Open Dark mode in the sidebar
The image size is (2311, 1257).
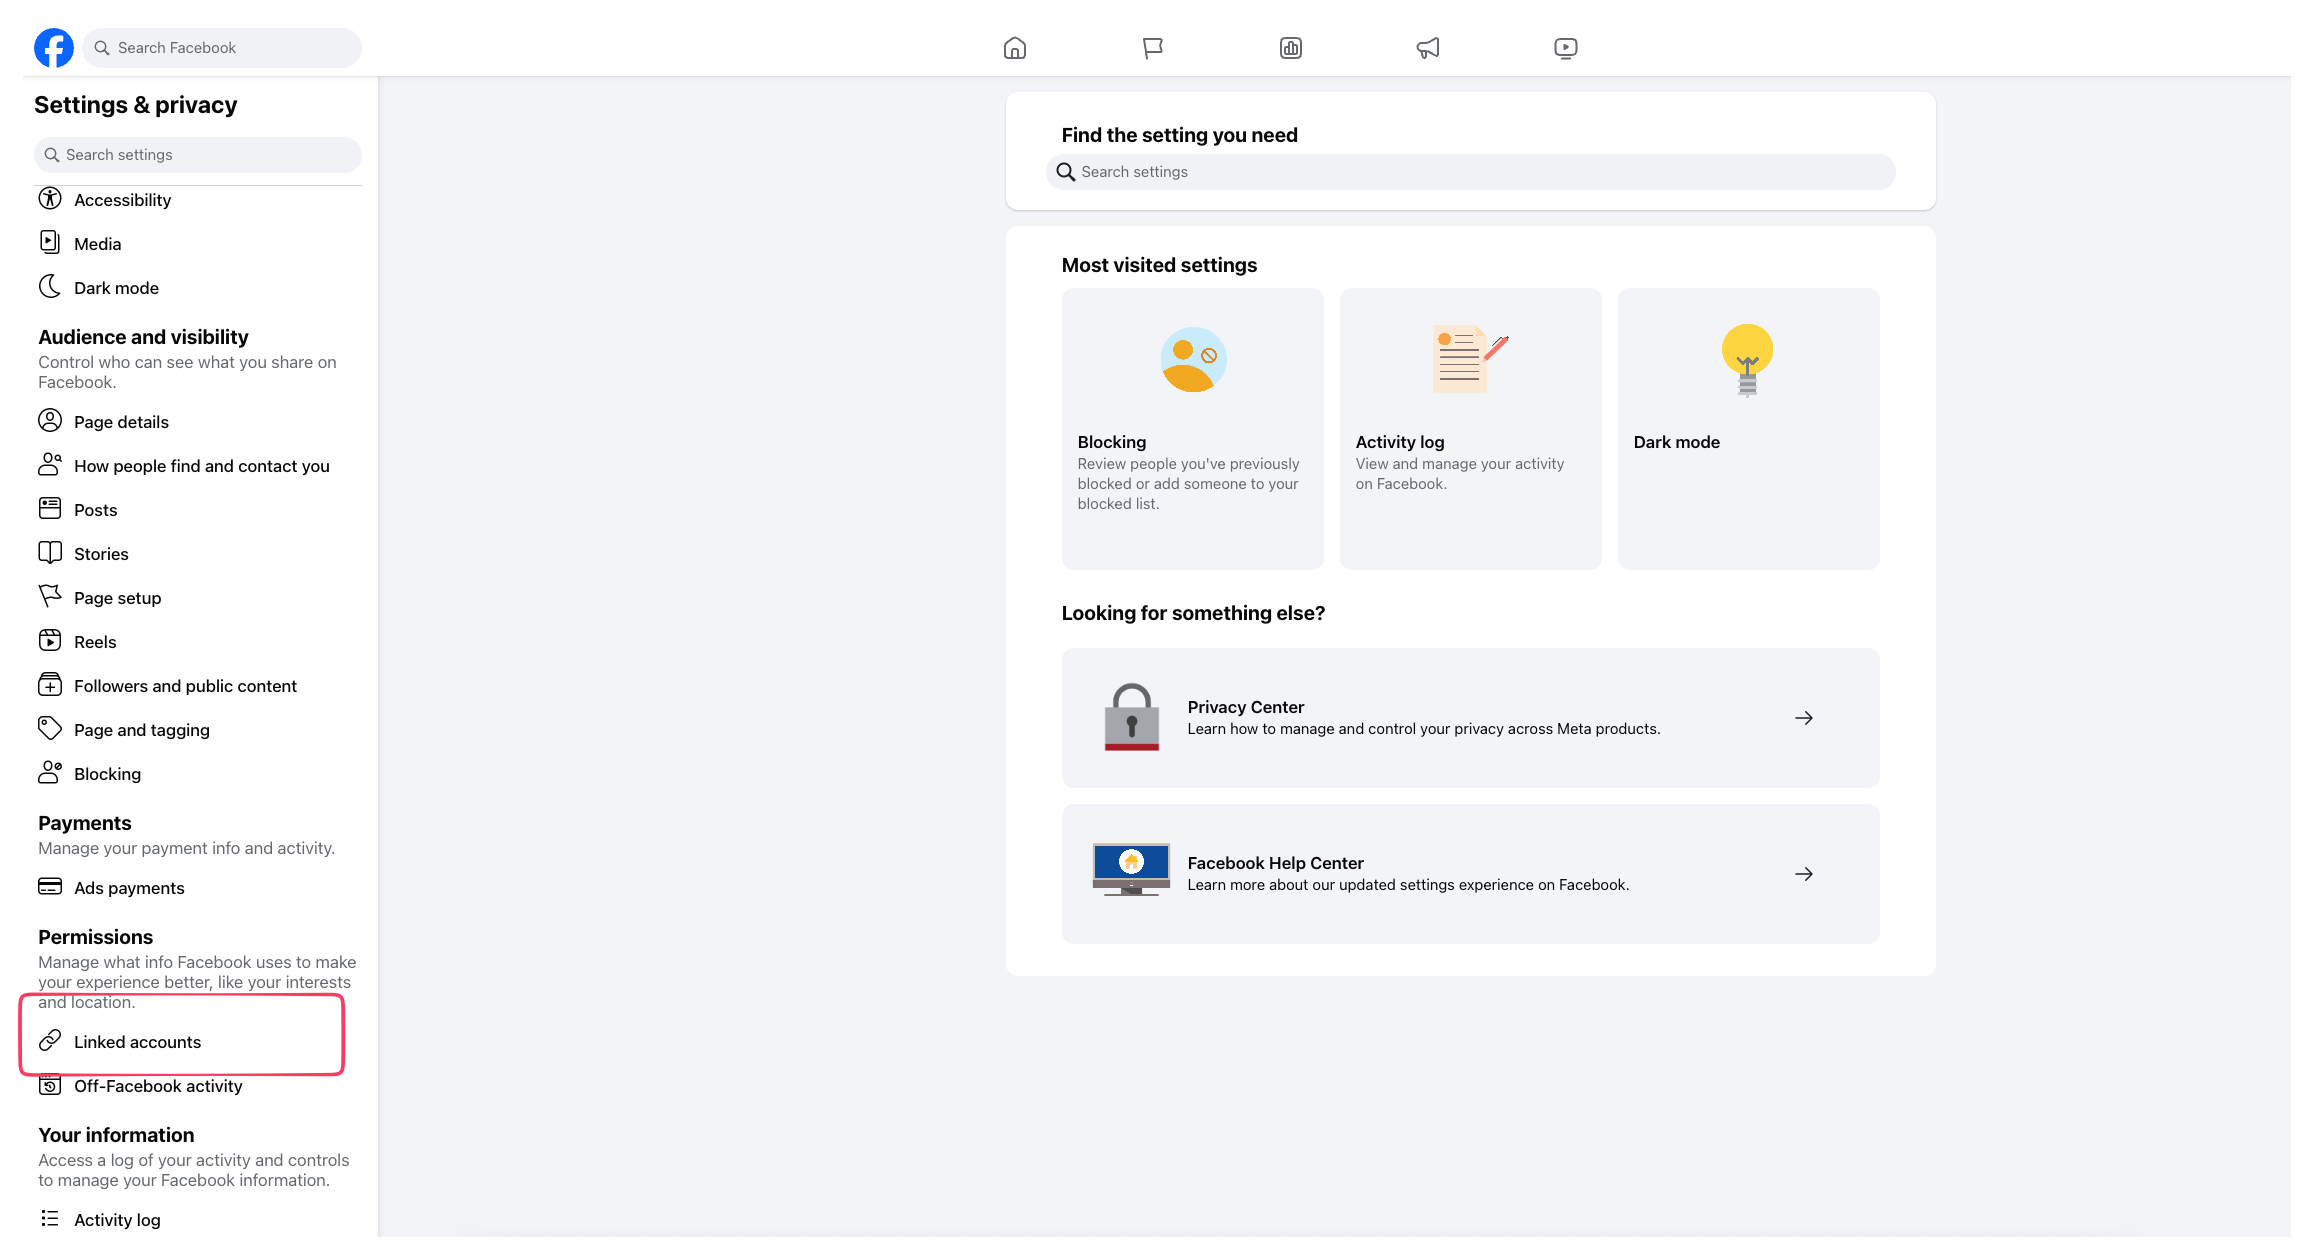click(x=116, y=288)
